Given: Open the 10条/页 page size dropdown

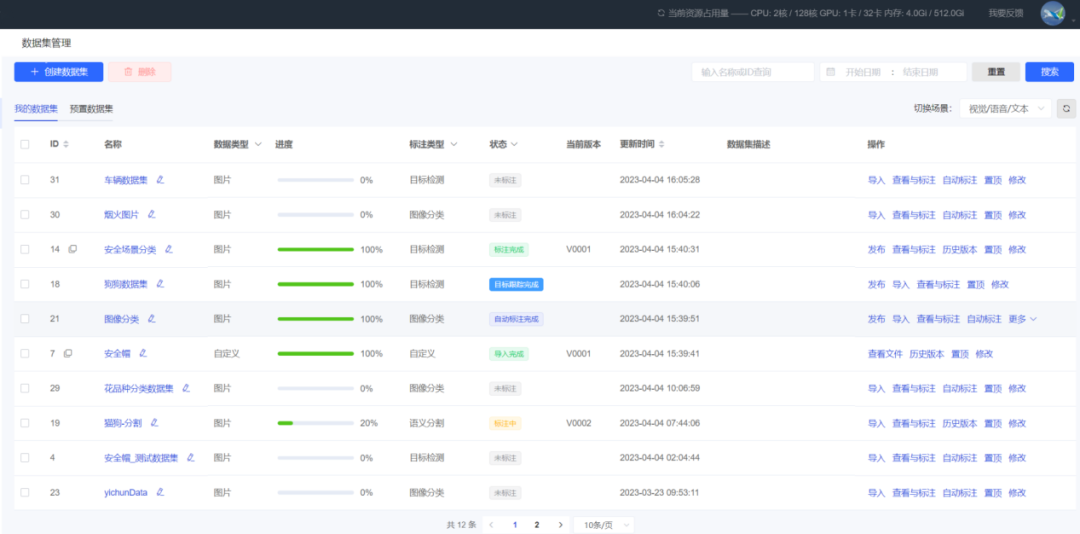Looking at the screenshot, I should coord(607,525).
